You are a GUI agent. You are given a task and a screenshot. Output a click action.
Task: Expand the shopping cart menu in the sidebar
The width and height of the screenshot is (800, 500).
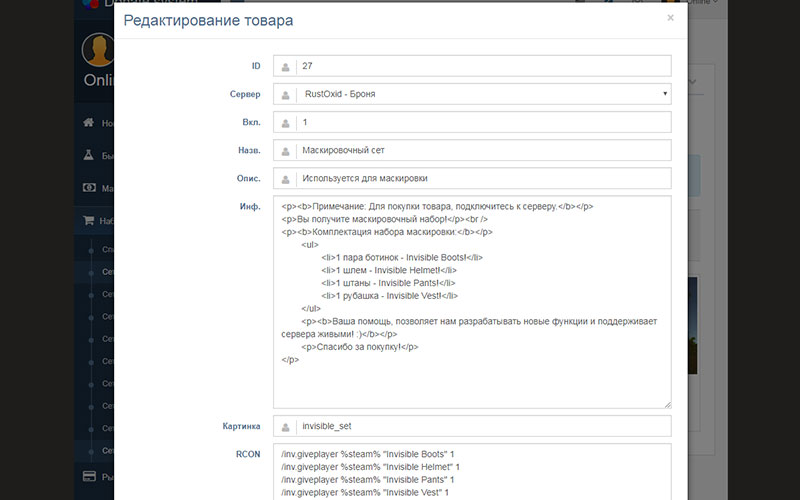pyautogui.click(x=88, y=221)
